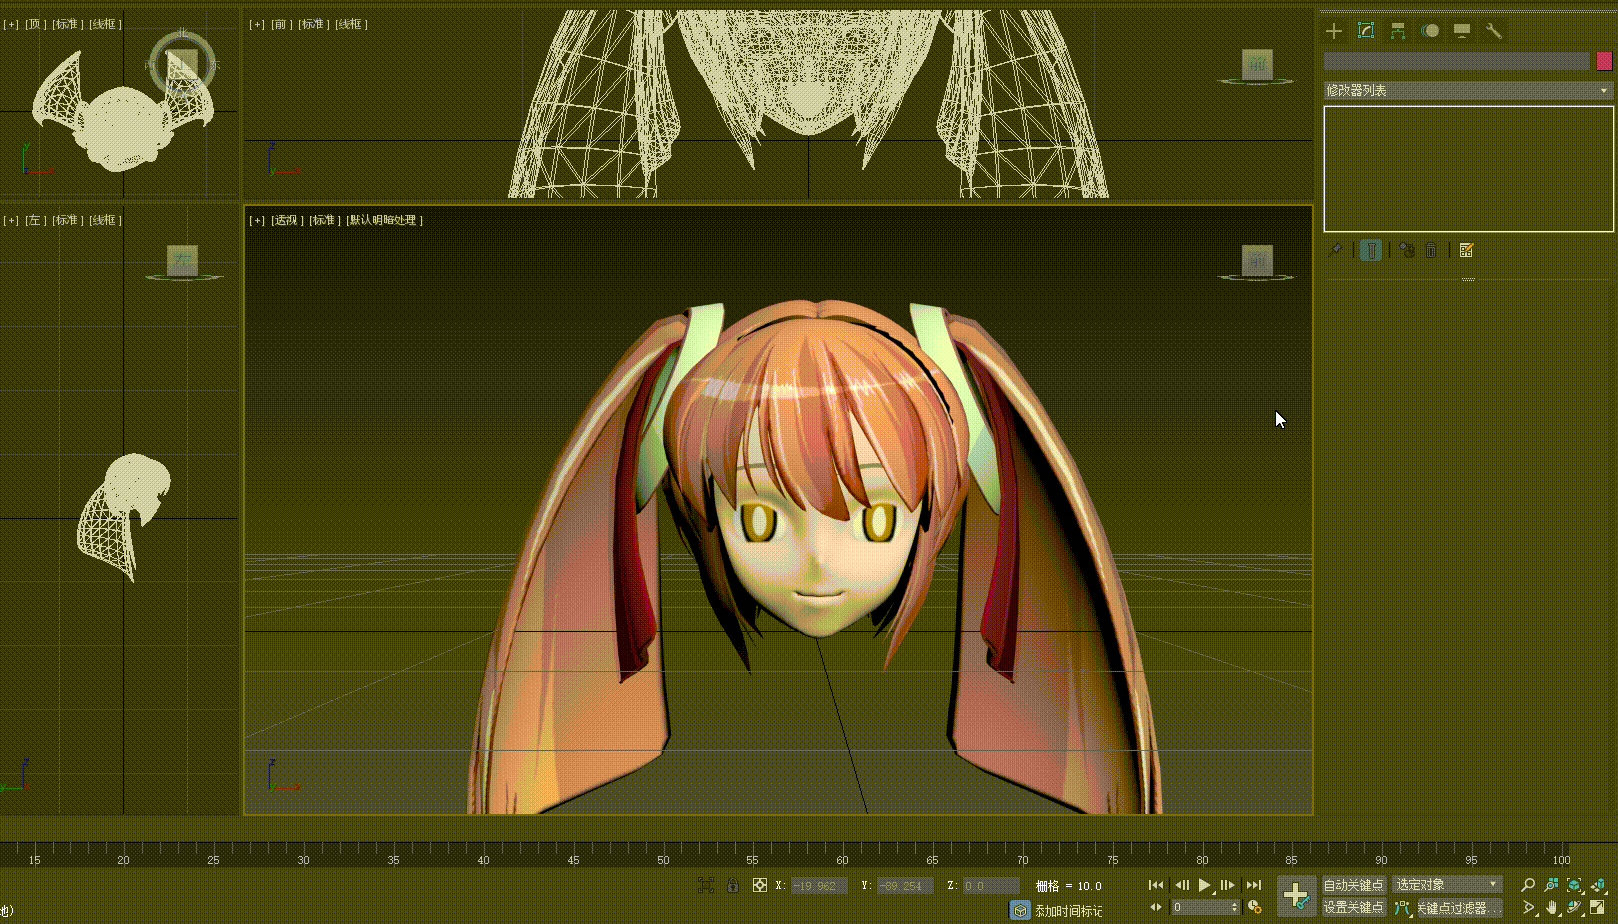The image size is (1618, 924).
Task: Click the magenta object color swatch
Action: click(1604, 62)
